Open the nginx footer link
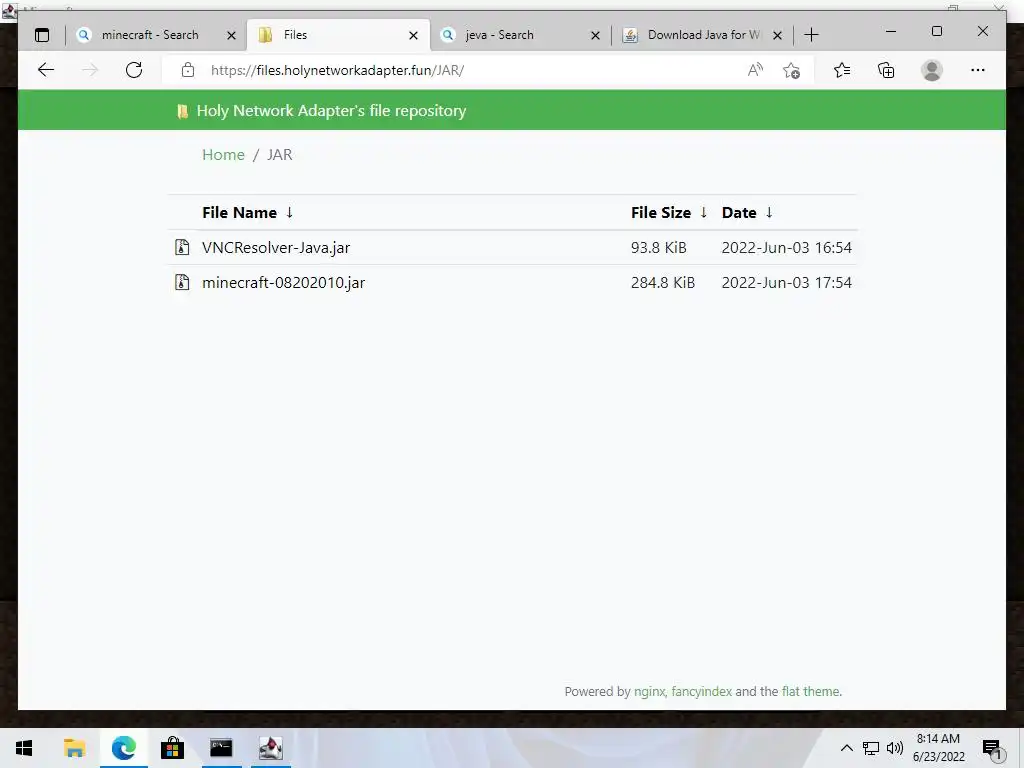1024x768 pixels. (x=649, y=691)
